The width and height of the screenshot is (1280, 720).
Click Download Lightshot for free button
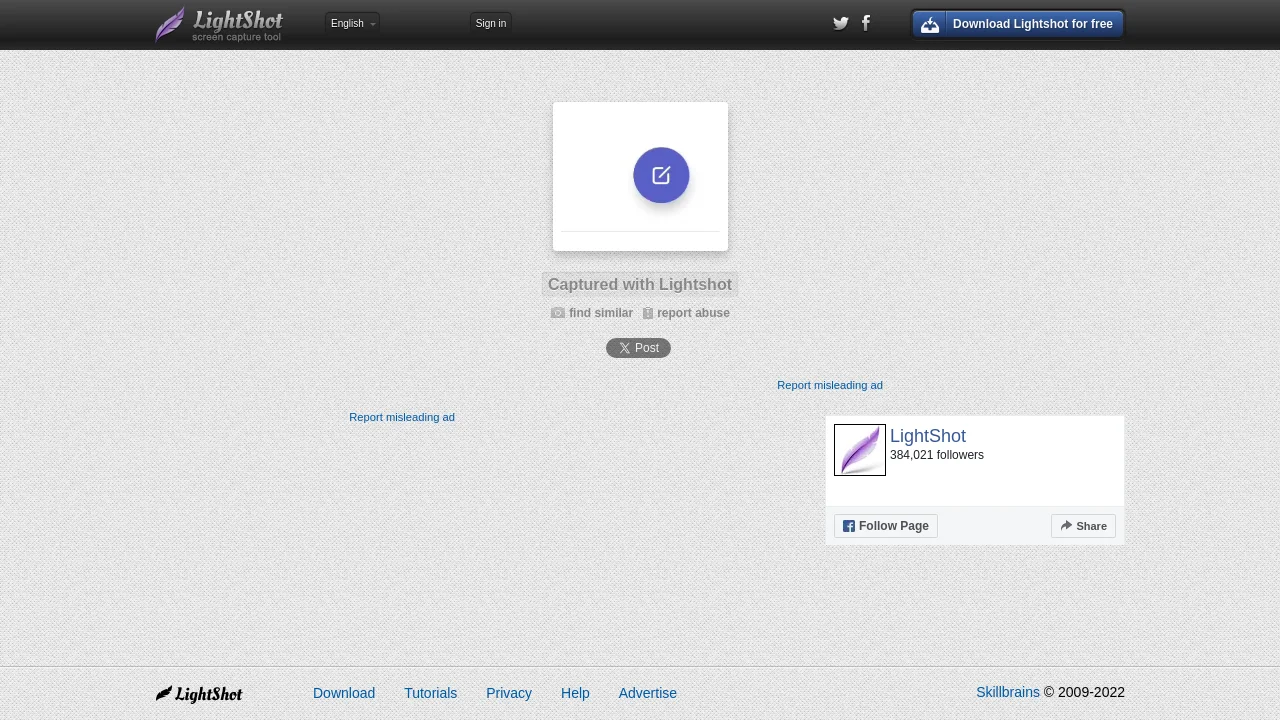click(1018, 24)
